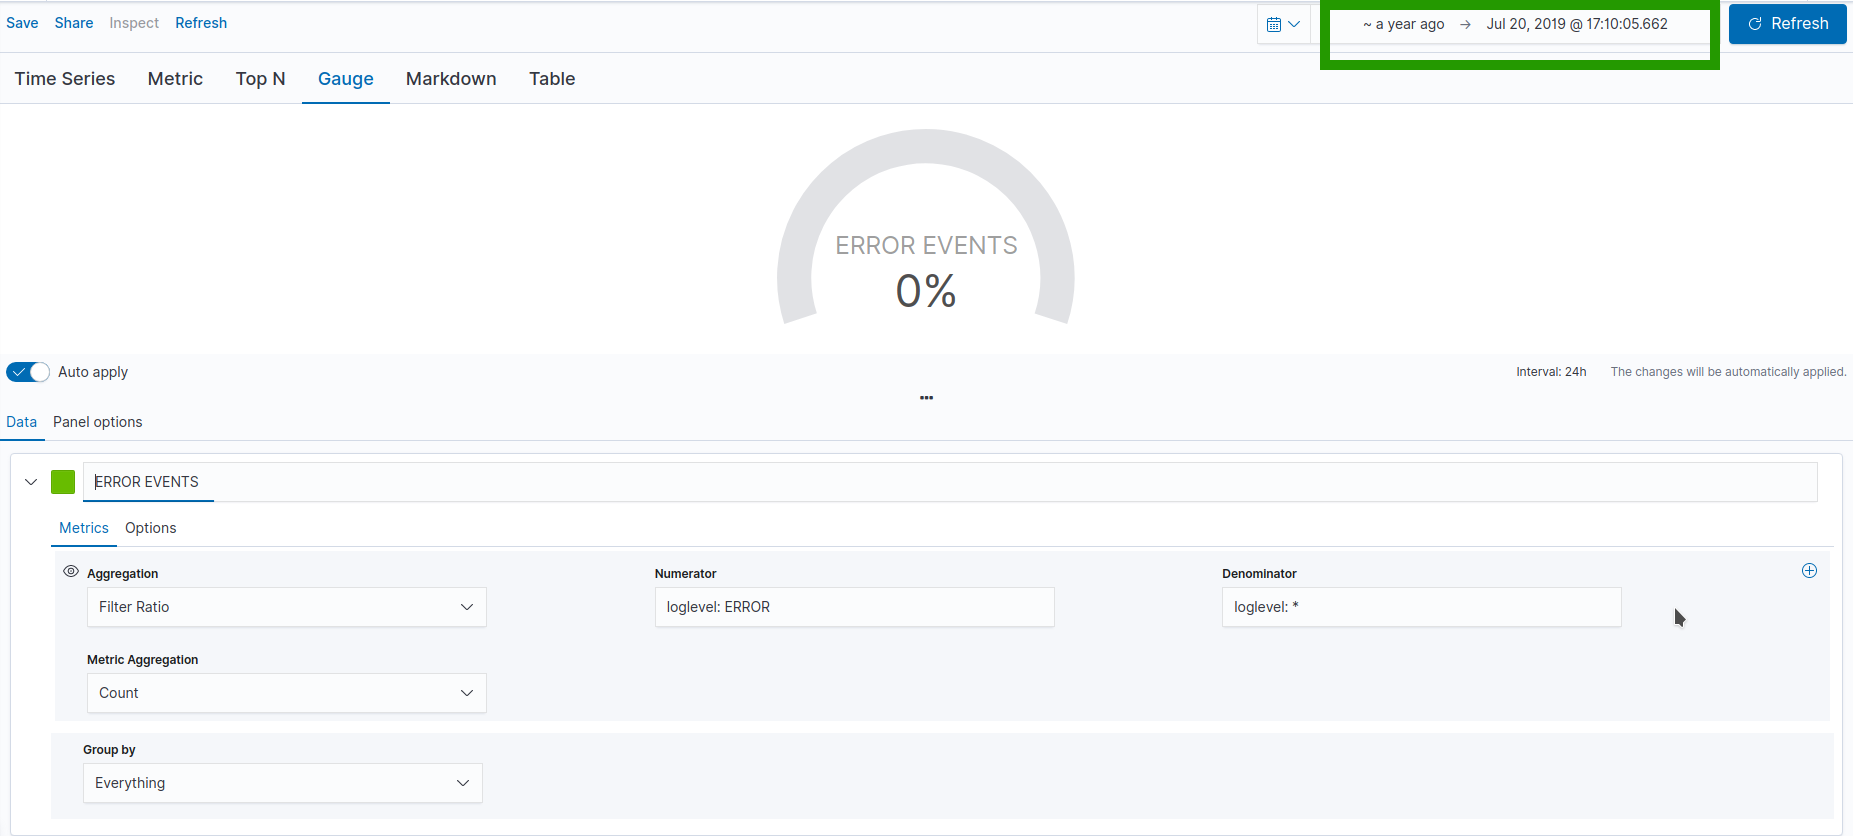1853x836 pixels.
Task: Open the Panel options tab
Action: pyautogui.click(x=98, y=422)
